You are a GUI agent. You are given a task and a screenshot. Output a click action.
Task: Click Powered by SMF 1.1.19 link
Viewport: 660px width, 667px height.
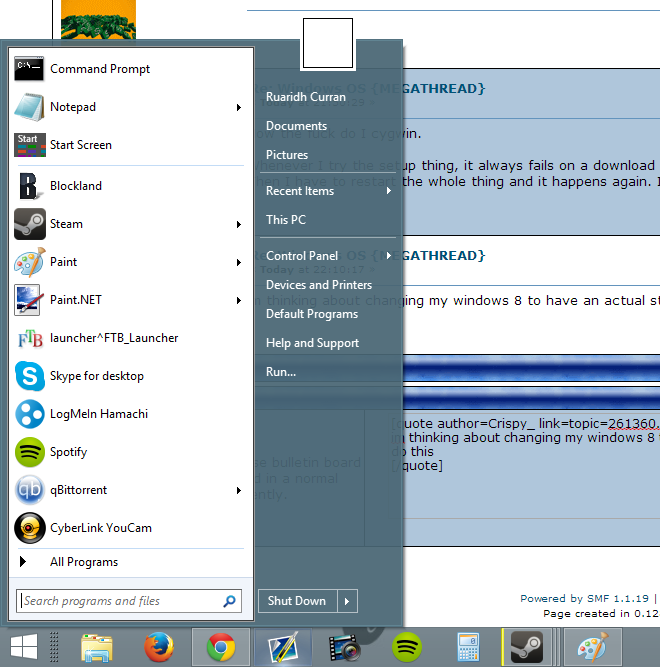(x=584, y=599)
